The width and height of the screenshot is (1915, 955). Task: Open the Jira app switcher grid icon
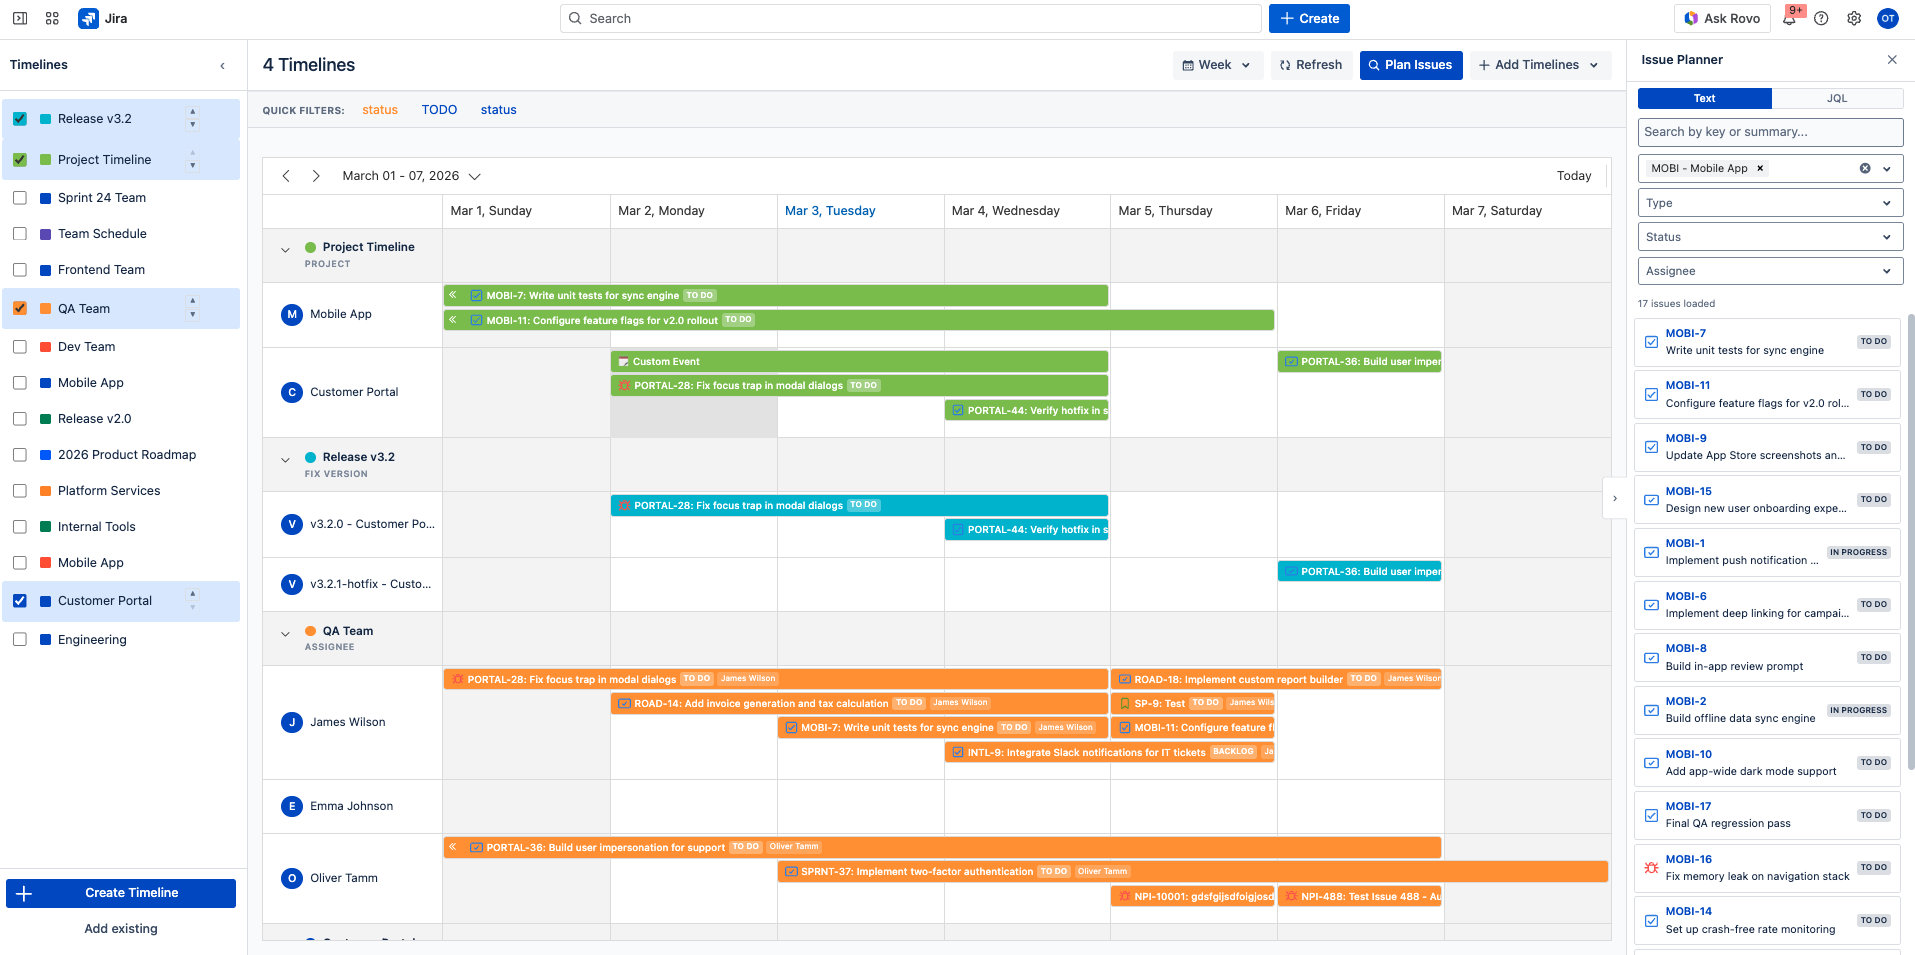coord(51,18)
